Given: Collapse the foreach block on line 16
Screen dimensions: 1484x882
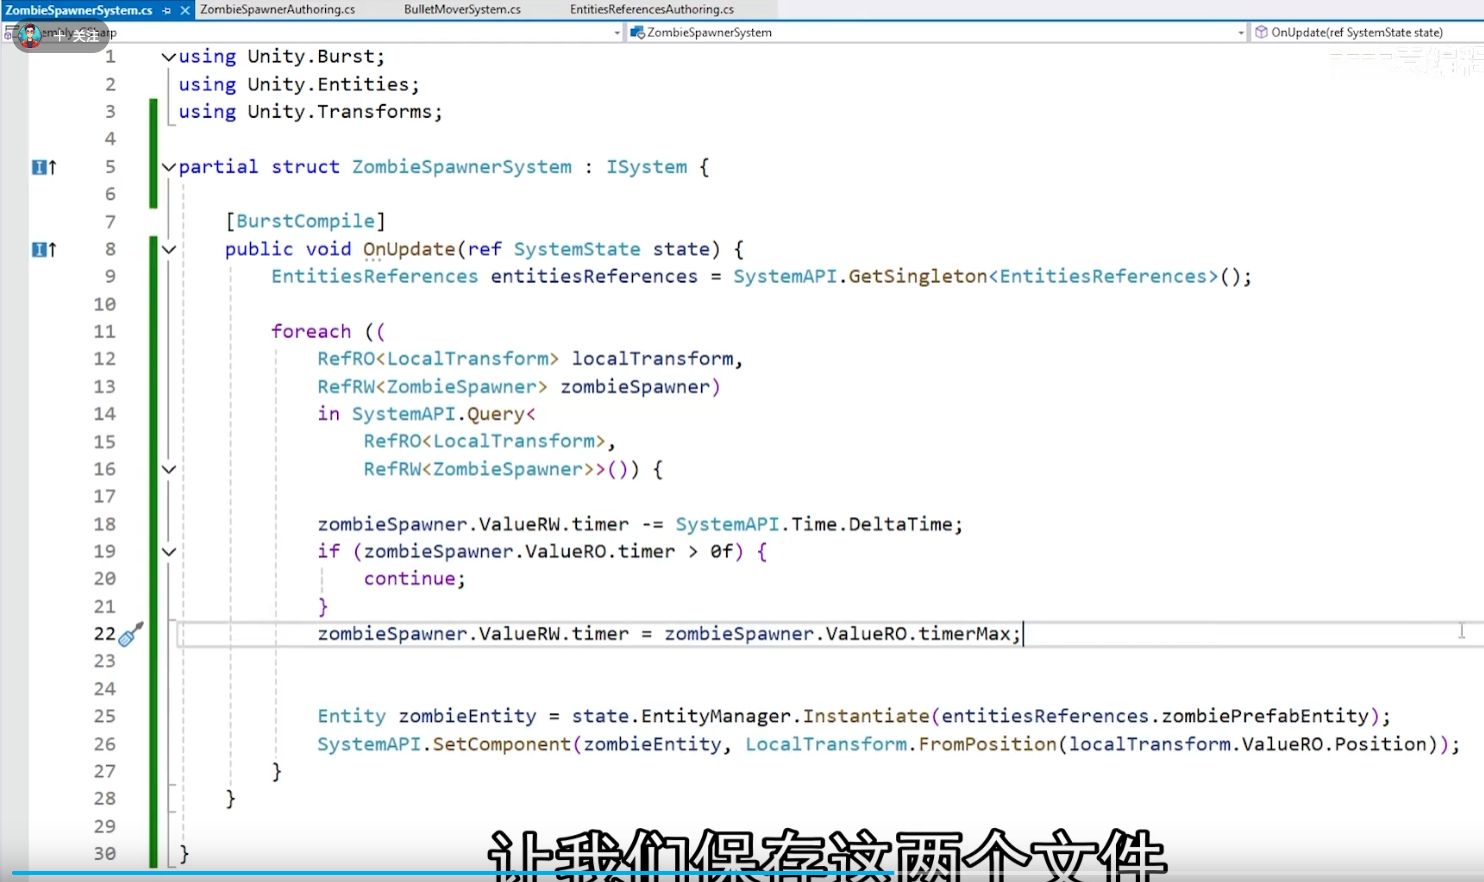Looking at the screenshot, I should [169, 469].
